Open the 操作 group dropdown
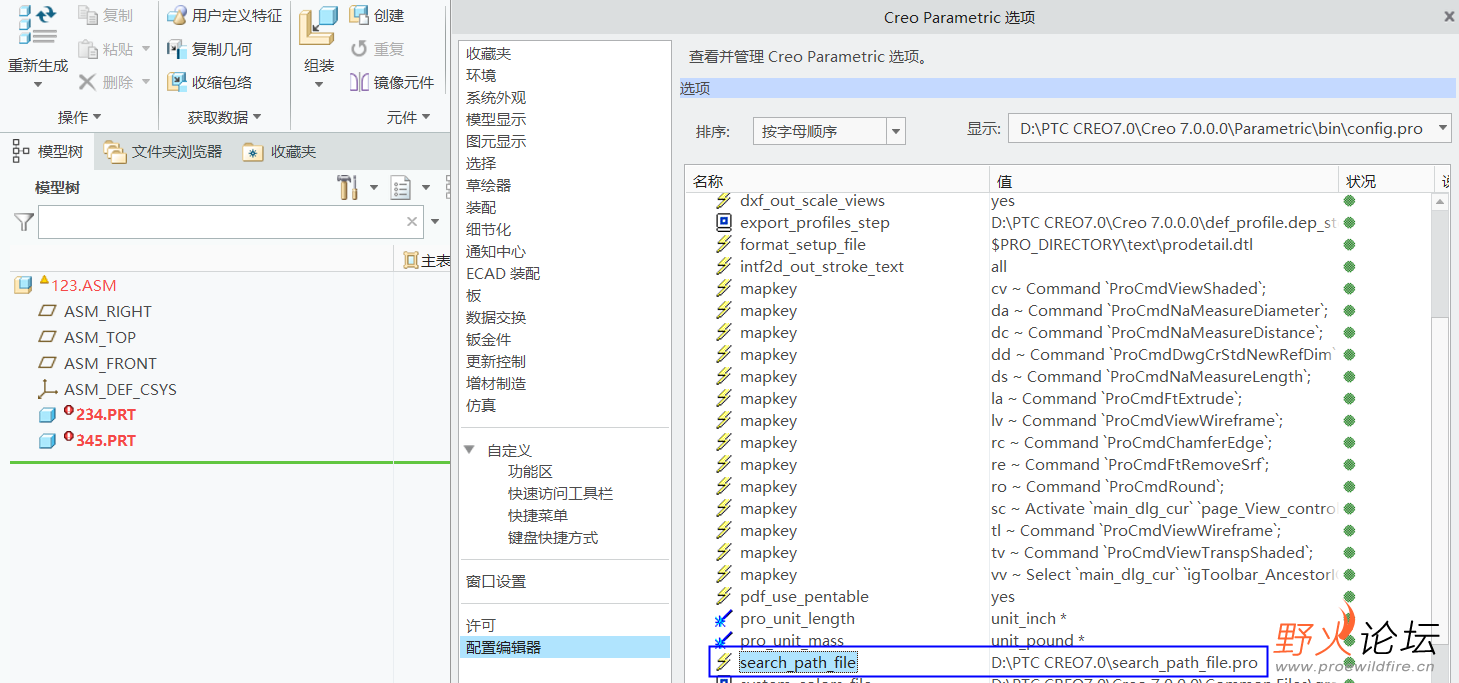The height and width of the screenshot is (683, 1459). pyautogui.click(x=79, y=117)
